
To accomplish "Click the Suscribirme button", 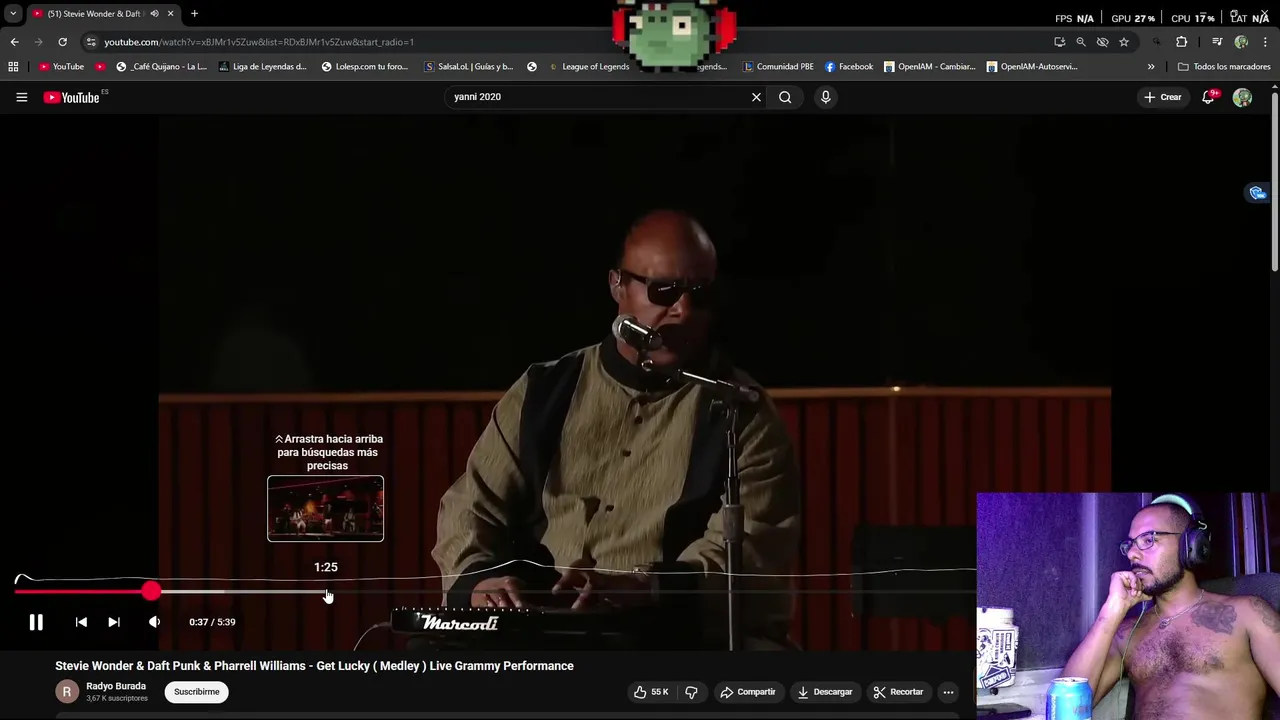I will tap(197, 692).
